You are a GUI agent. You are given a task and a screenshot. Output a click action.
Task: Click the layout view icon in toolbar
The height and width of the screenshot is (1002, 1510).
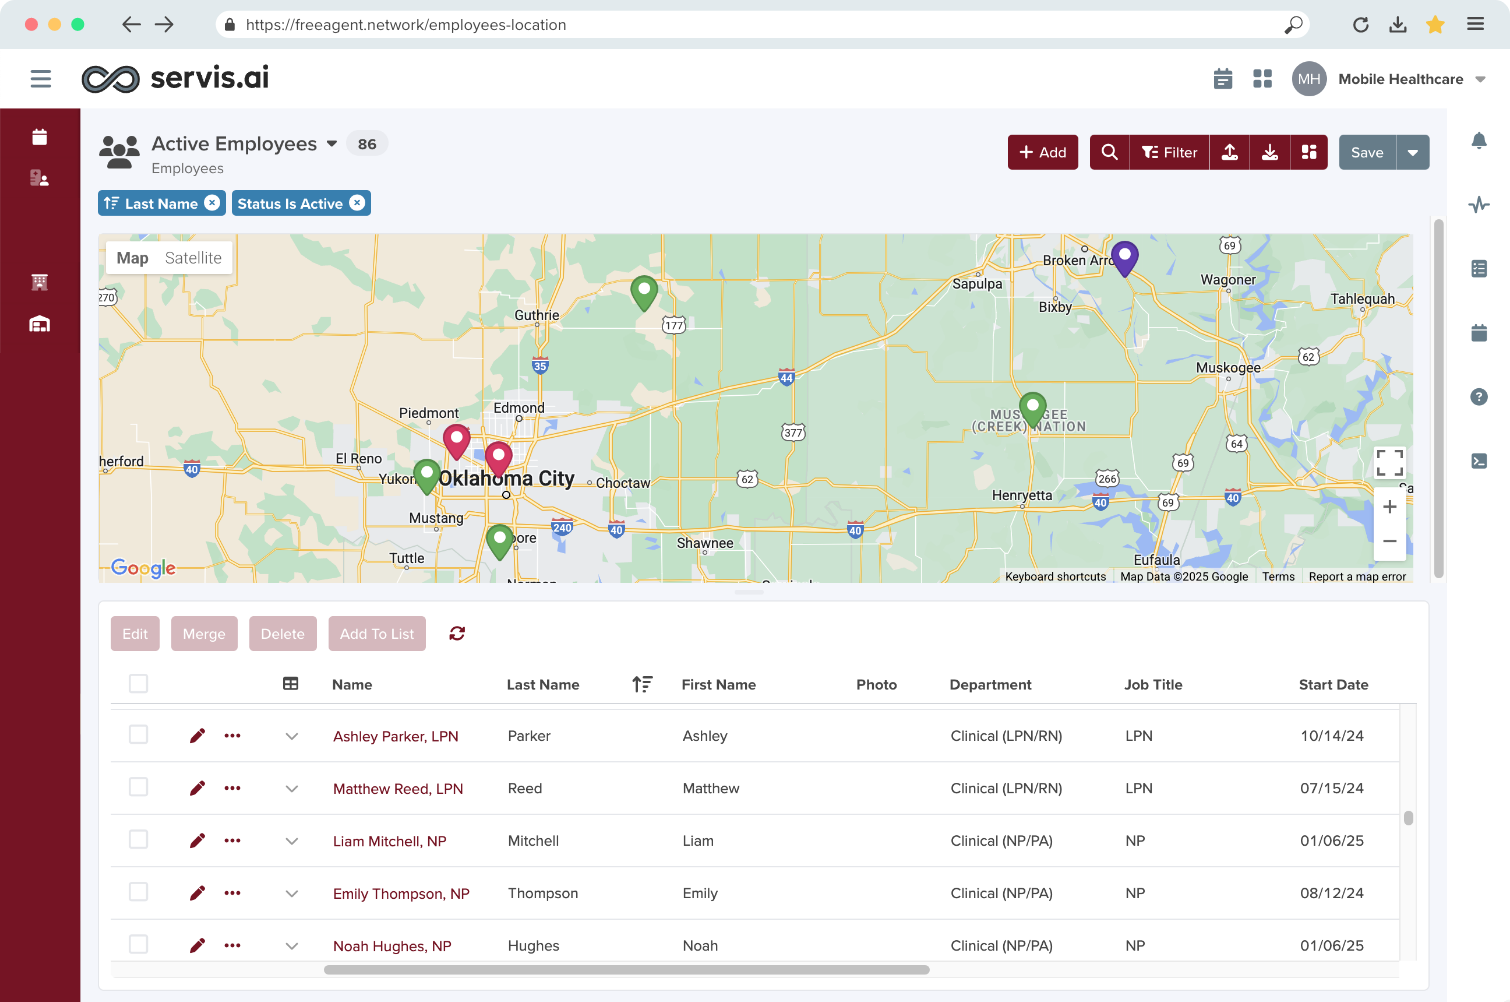(1309, 152)
